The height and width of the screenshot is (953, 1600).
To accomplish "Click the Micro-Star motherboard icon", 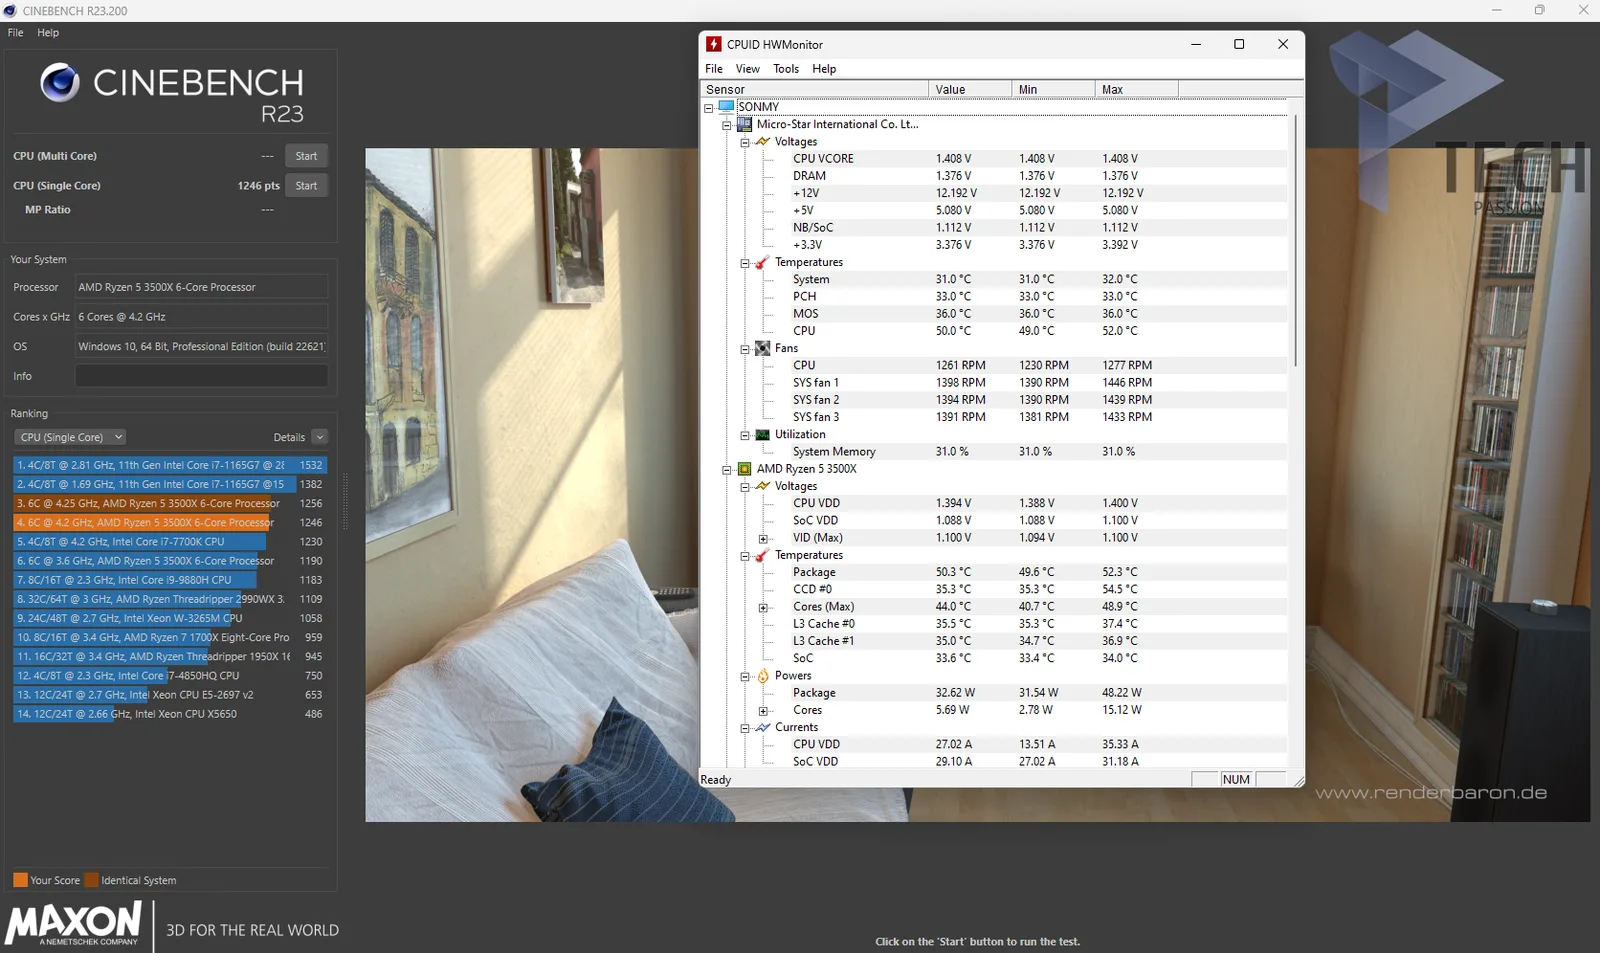I will tap(744, 124).
